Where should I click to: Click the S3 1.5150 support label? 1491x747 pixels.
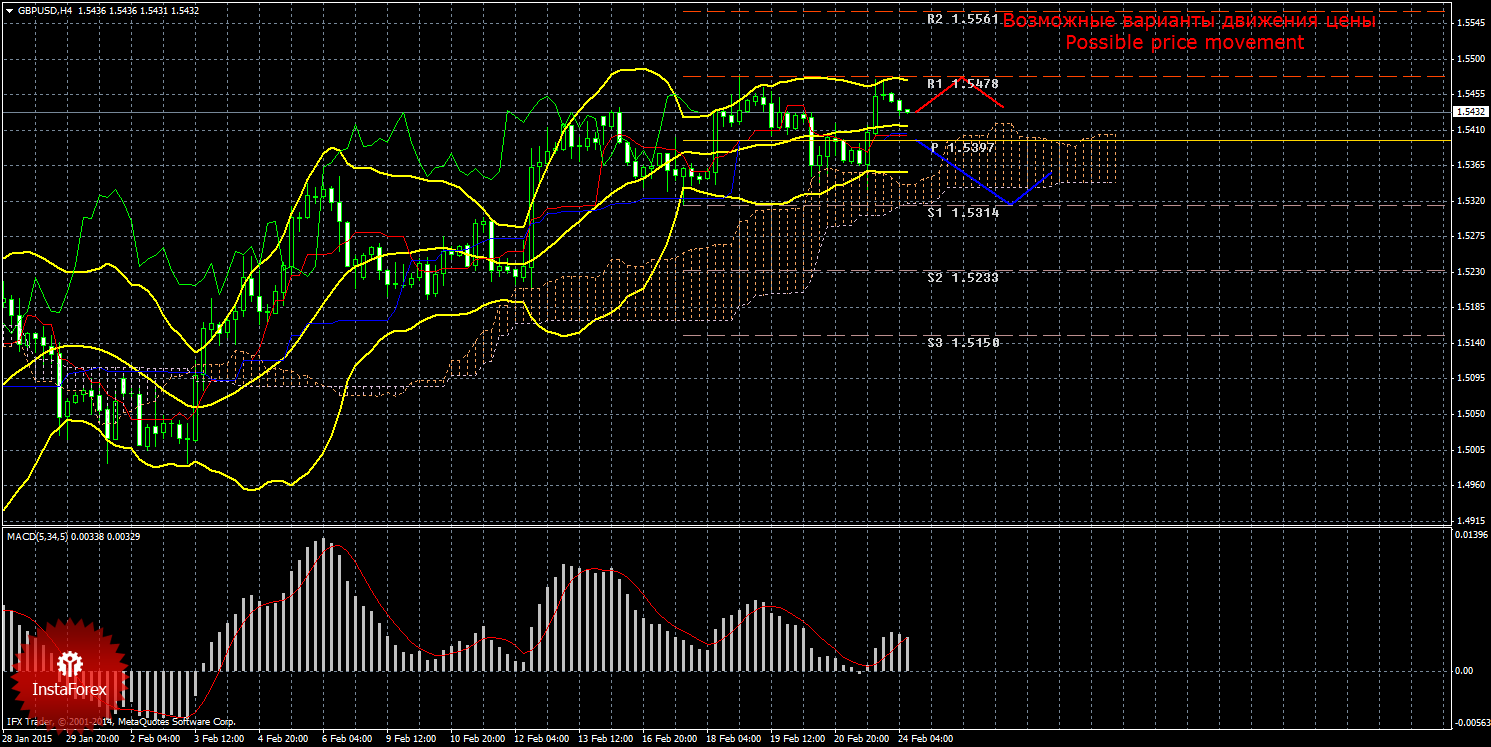[963, 343]
